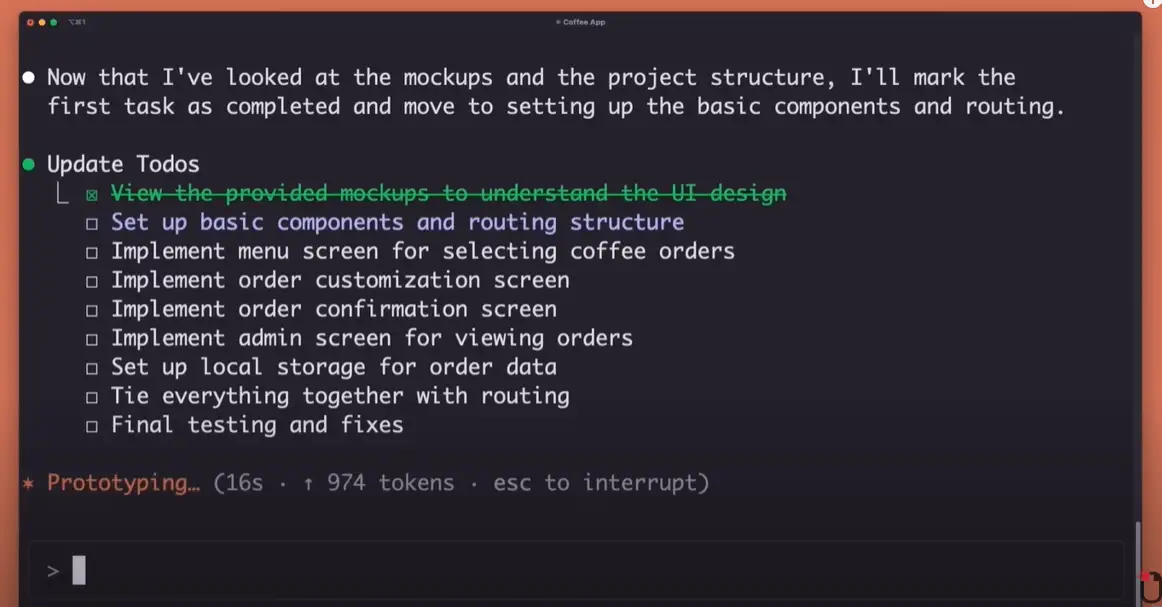Tick checkbox next to Implement order customization screen

[92, 282]
